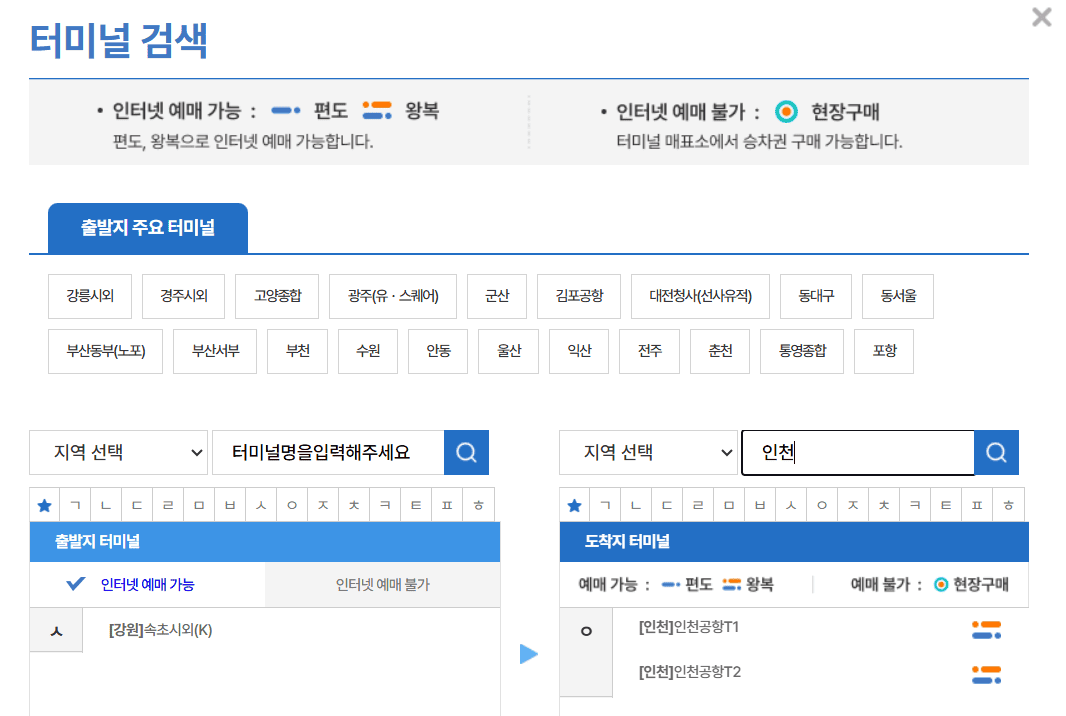Viewport: 1066px width, 716px height.
Task: Click round-trip icon for 인천공항T1
Action: click(986, 630)
